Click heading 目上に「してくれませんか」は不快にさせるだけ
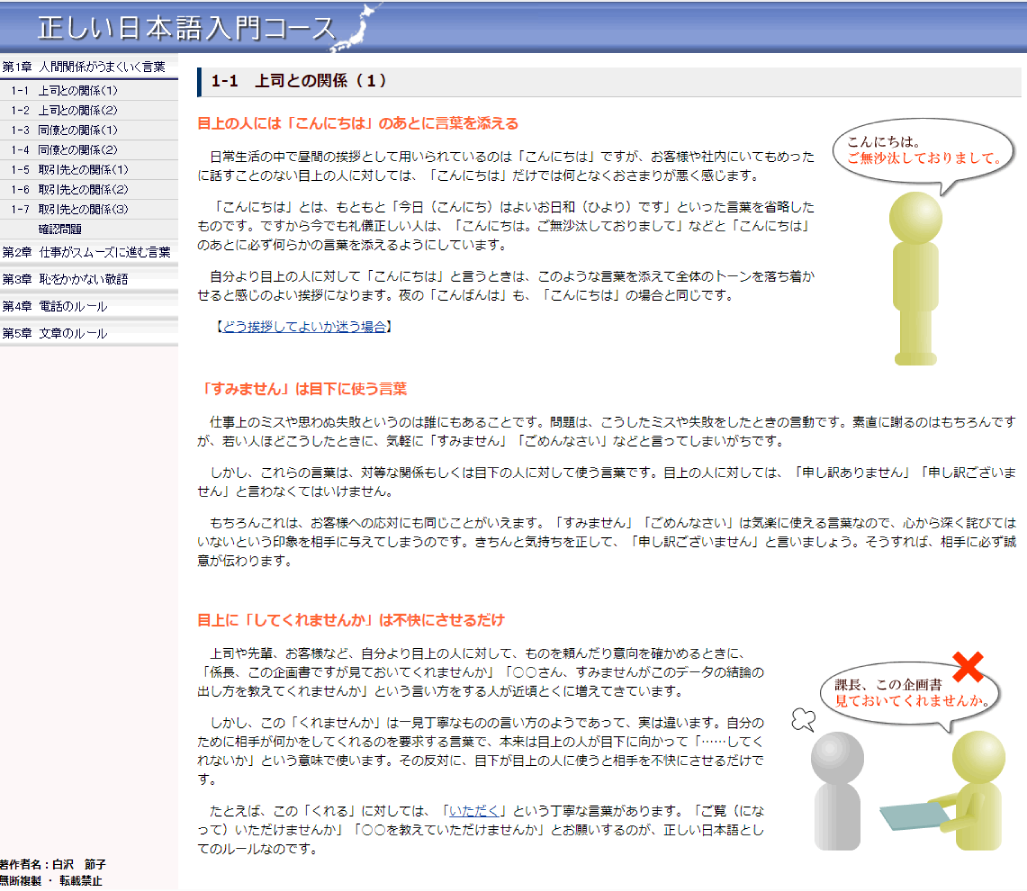The height and width of the screenshot is (891, 1027). [351, 620]
